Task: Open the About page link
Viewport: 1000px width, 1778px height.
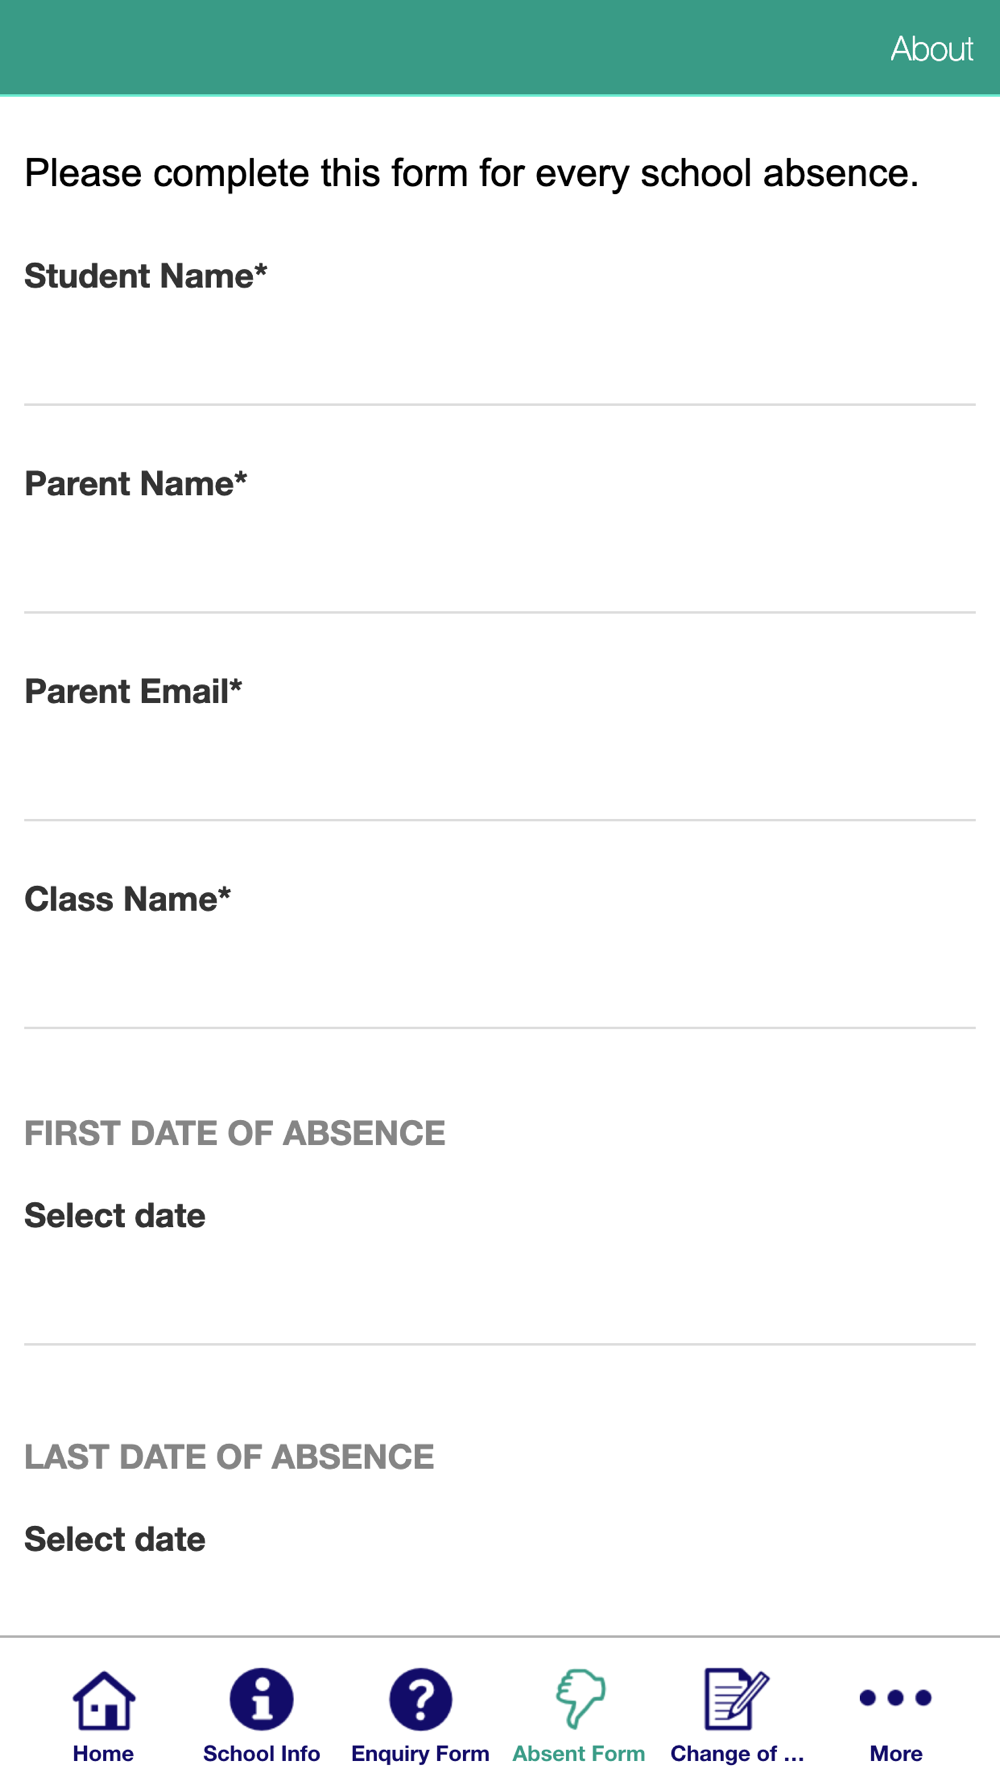Action: [931, 48]
